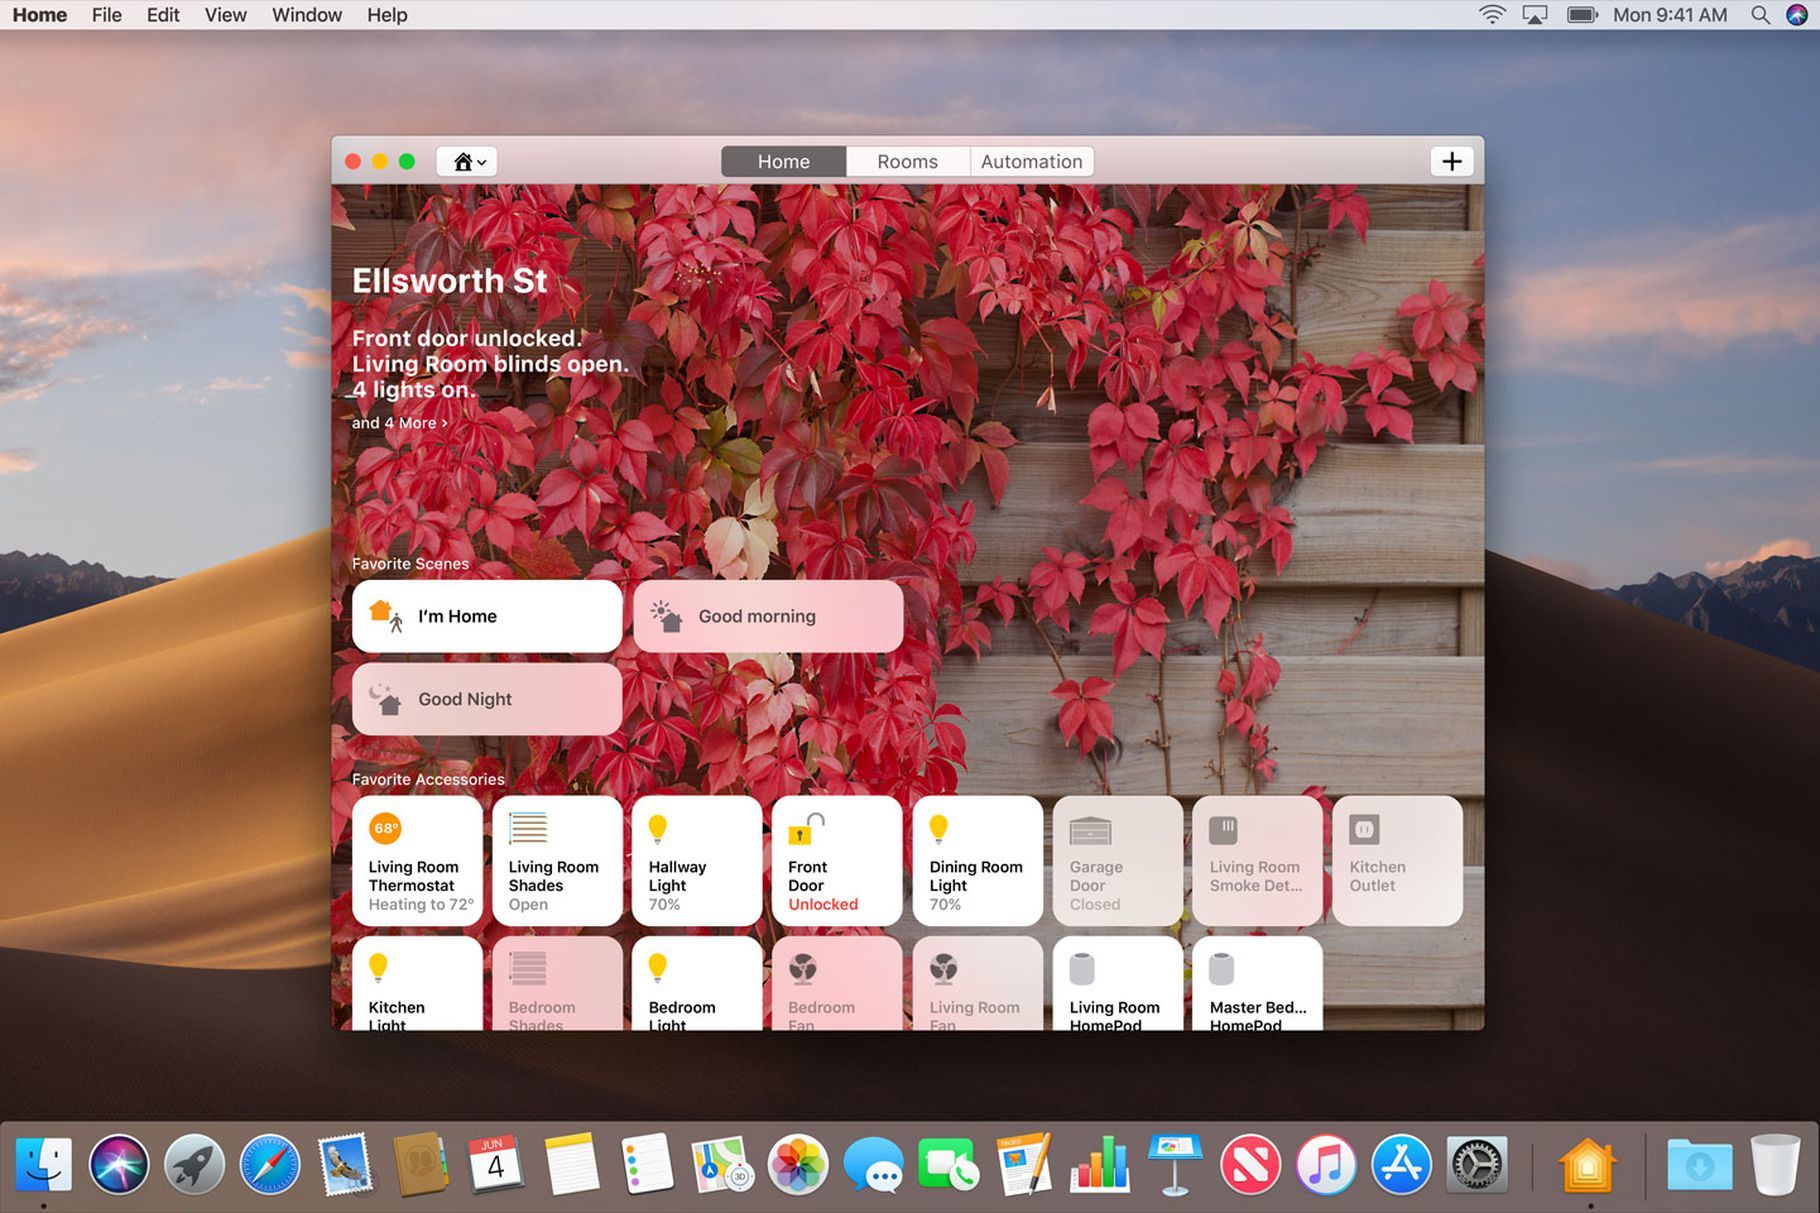
Task: Open Pages icon in Dock
Action: tap(1024, 1164)
